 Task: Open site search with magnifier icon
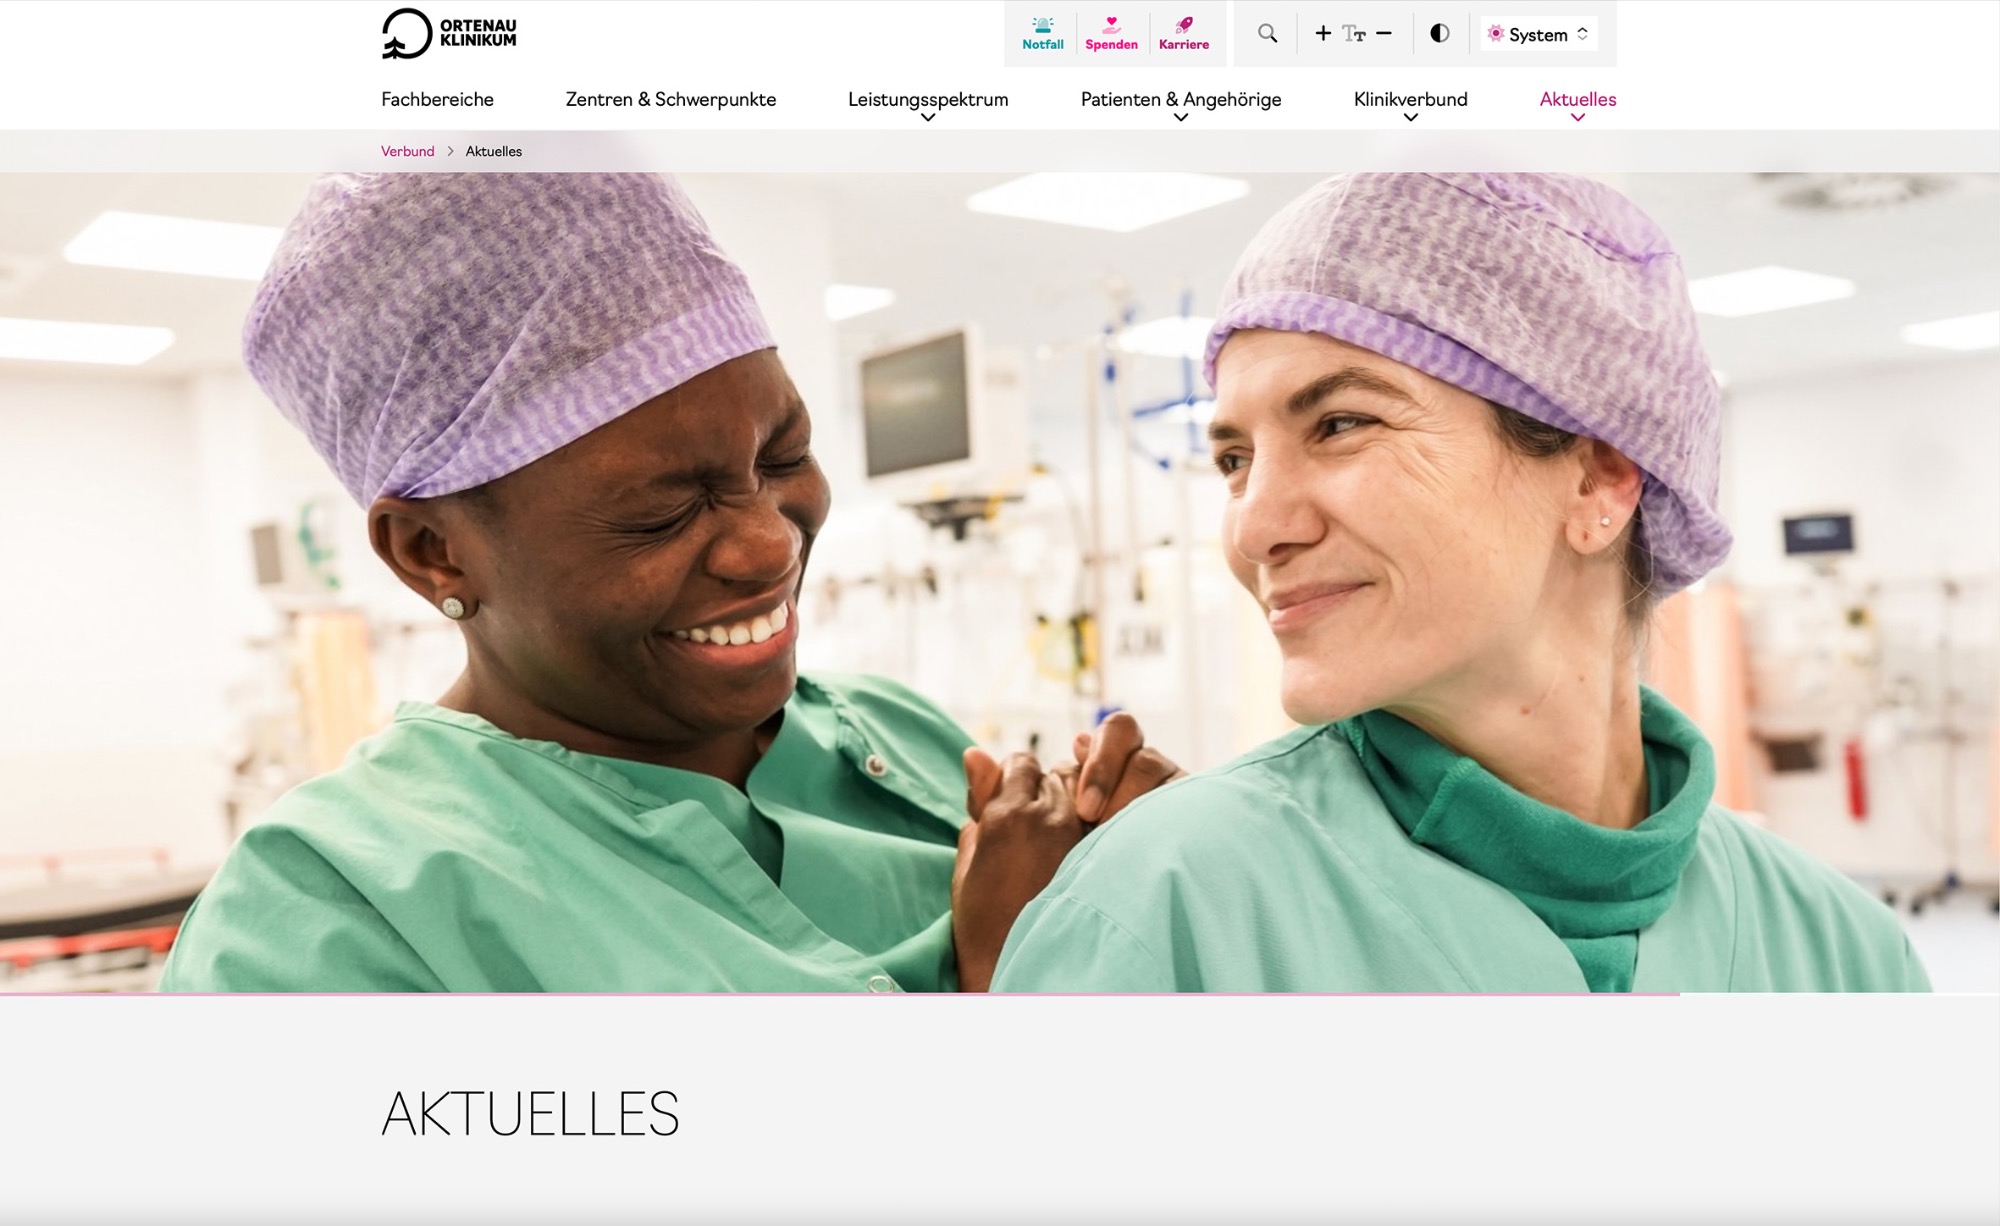pyautogui.click(x=1267, y=34)
